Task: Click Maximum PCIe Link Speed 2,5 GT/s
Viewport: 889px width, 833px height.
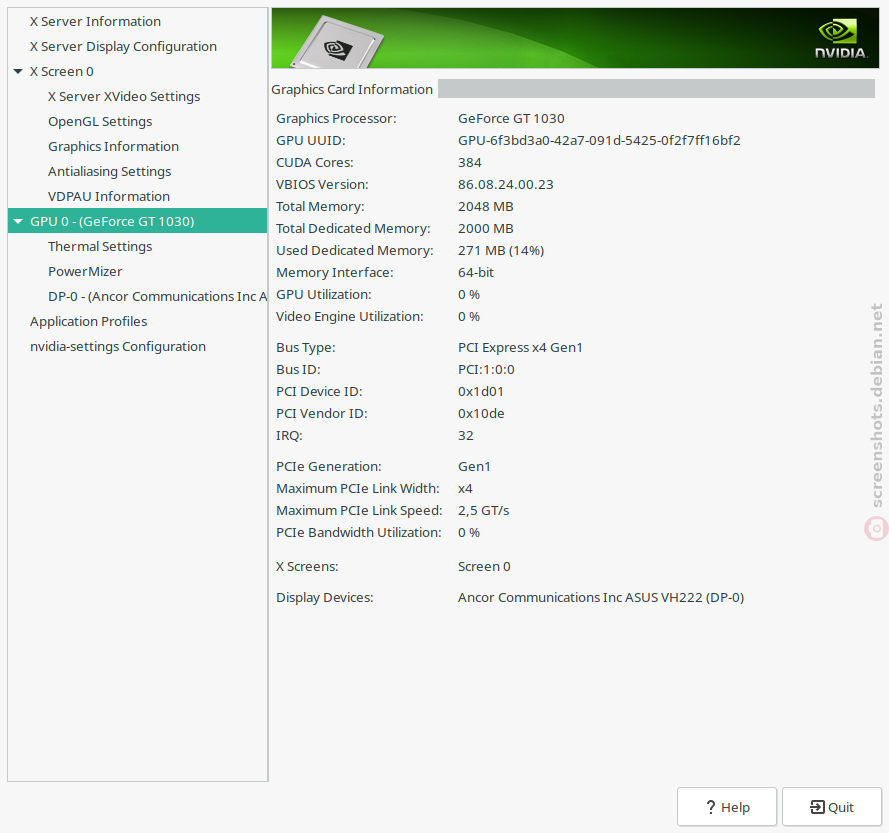Action: point(484,511)
